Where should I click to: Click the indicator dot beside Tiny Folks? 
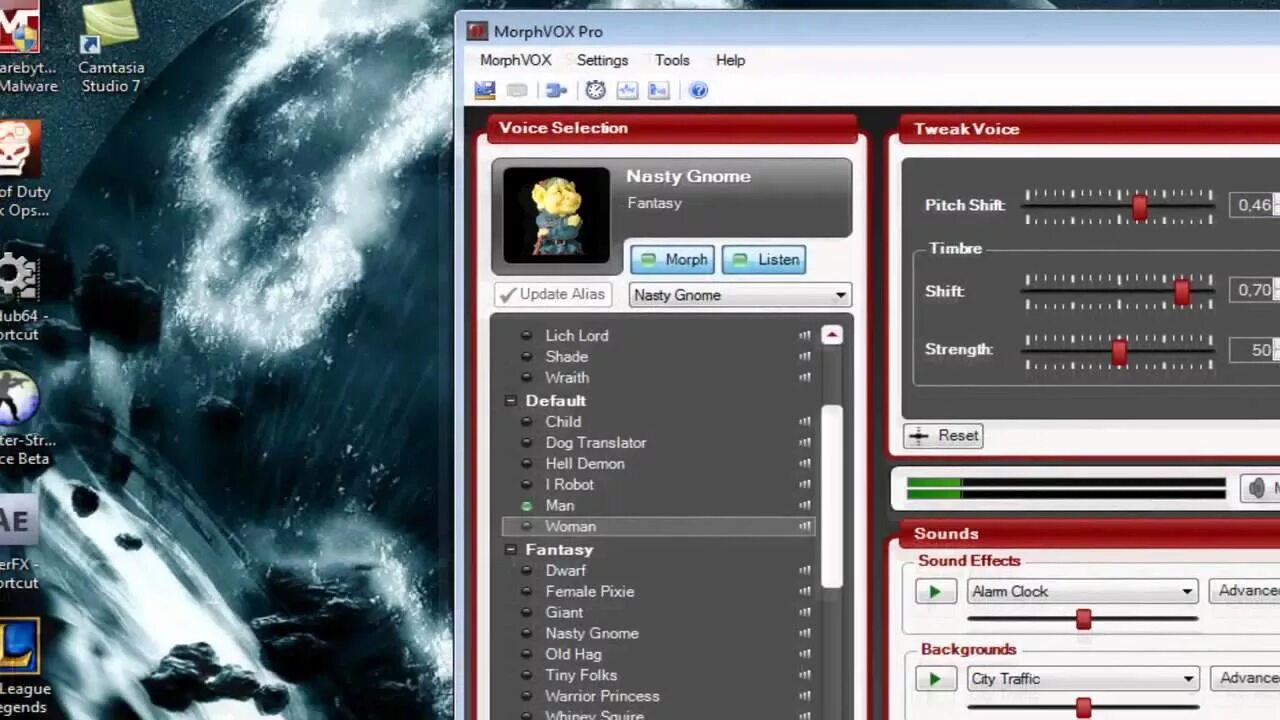coord(527,676)
